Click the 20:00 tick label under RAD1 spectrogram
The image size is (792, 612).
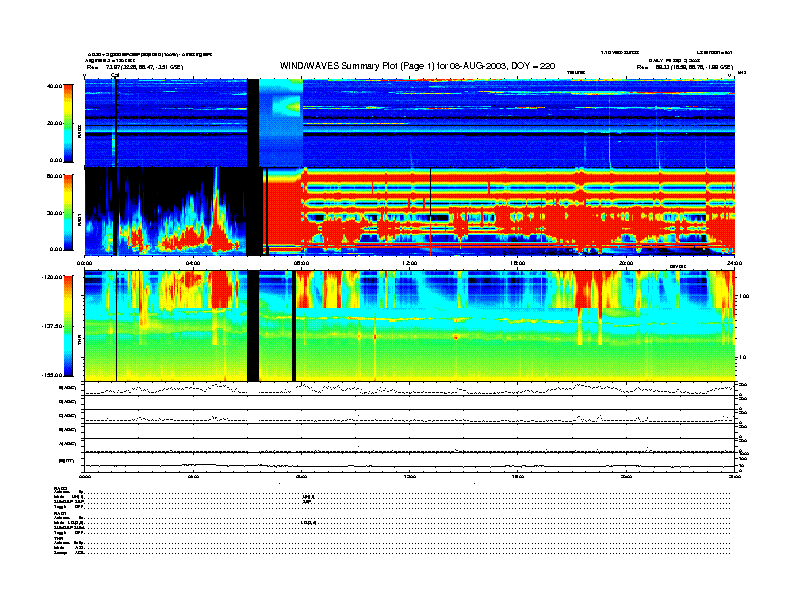click(x=626, y=263)
